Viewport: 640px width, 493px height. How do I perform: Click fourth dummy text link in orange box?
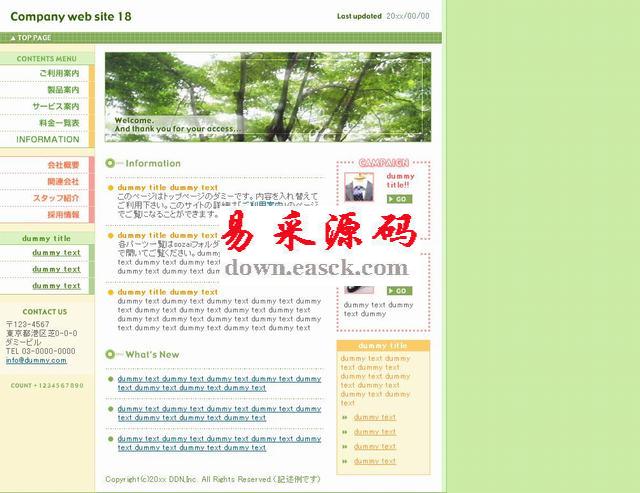(x=375, y=461)
